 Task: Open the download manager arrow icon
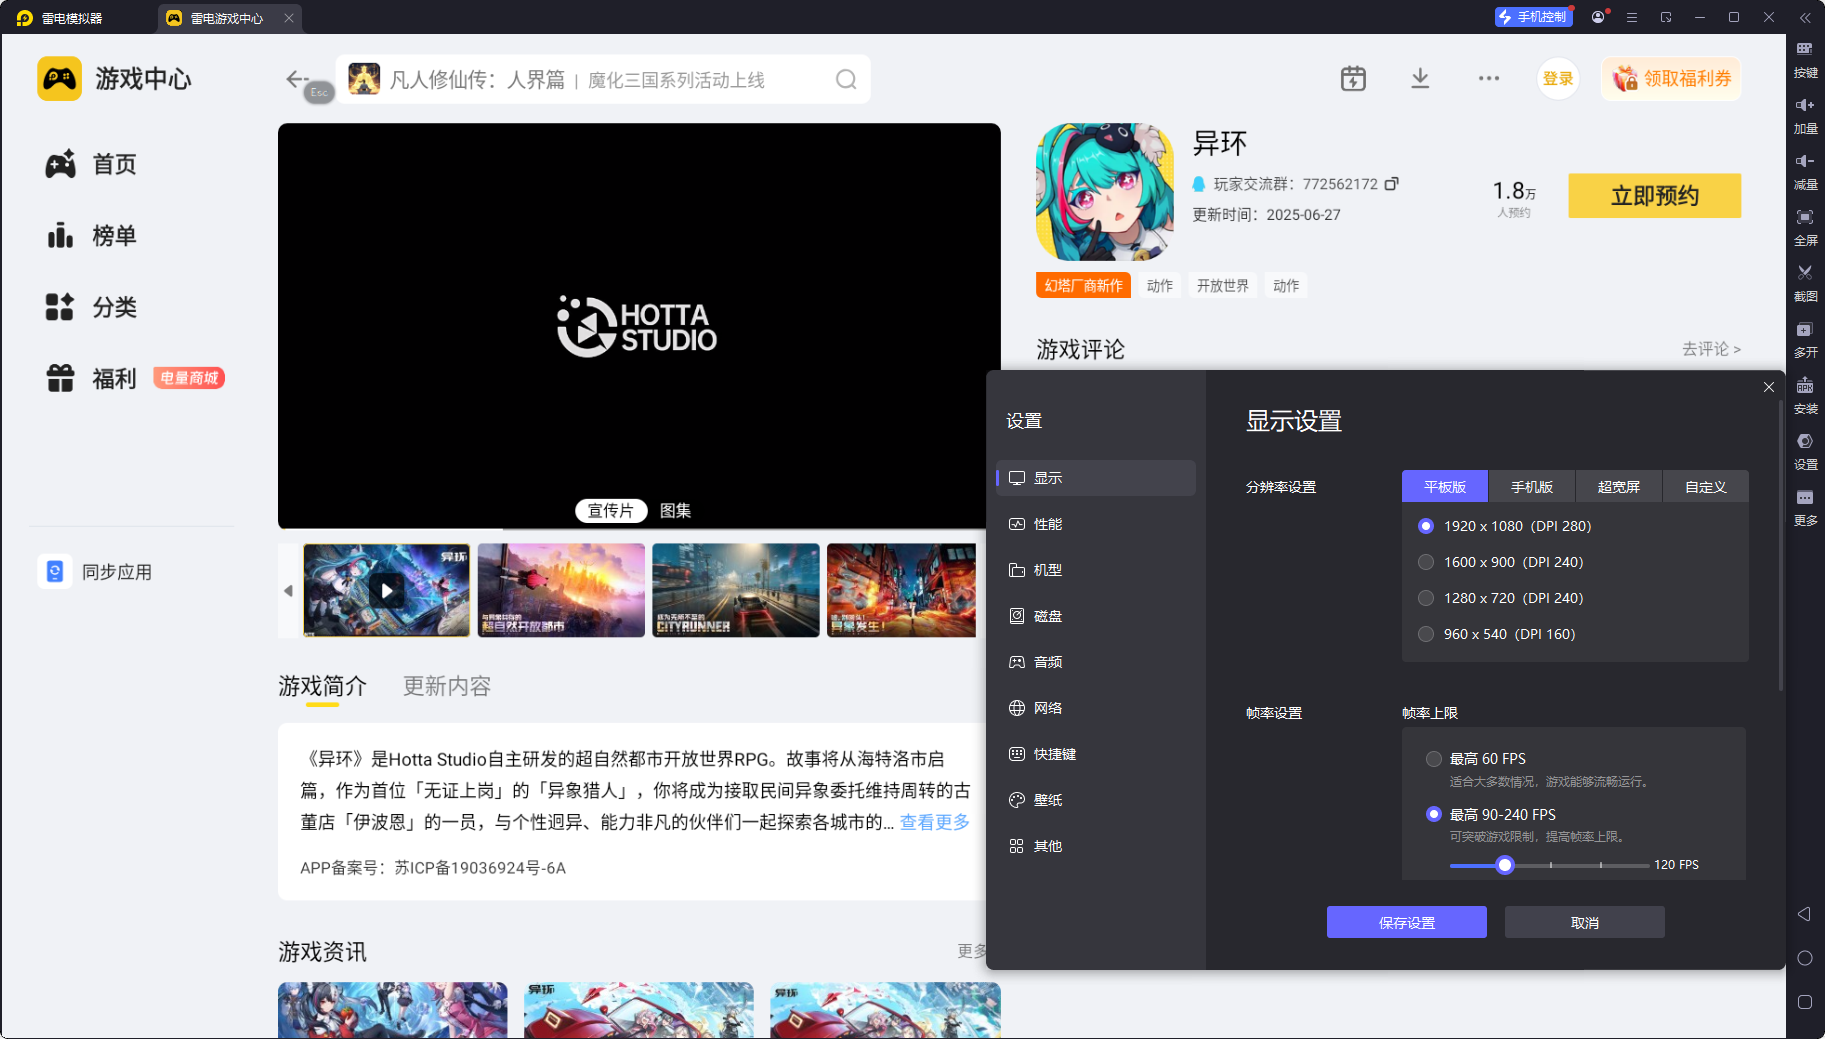click(1419, 79)
